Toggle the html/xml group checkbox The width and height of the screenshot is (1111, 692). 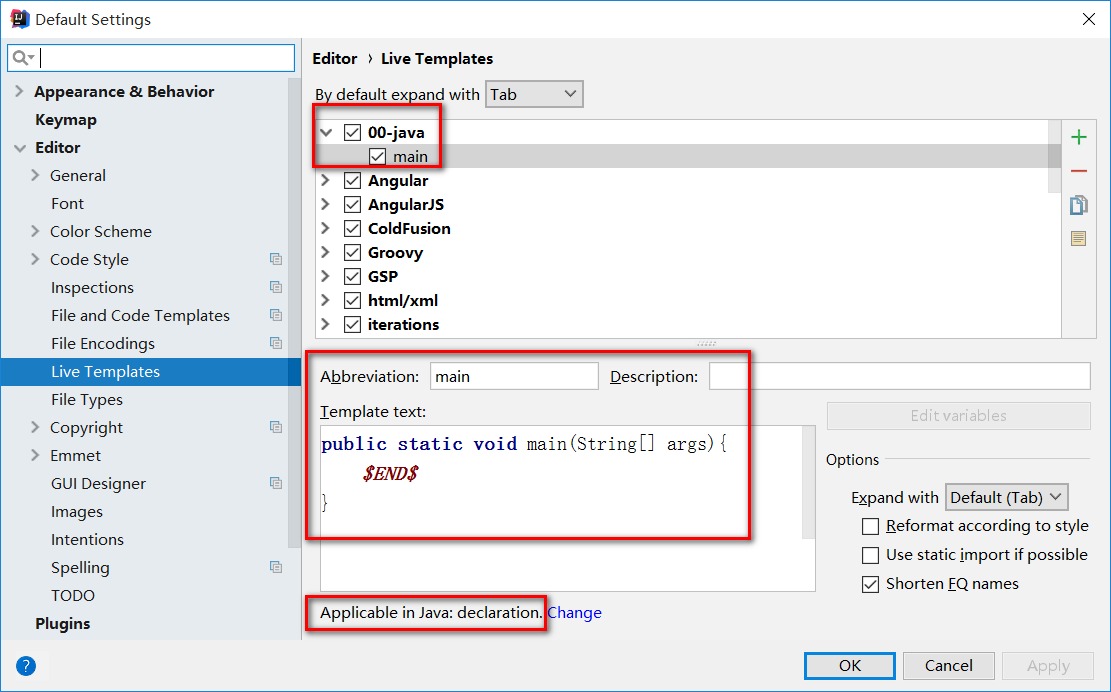(x=352, y=300)
